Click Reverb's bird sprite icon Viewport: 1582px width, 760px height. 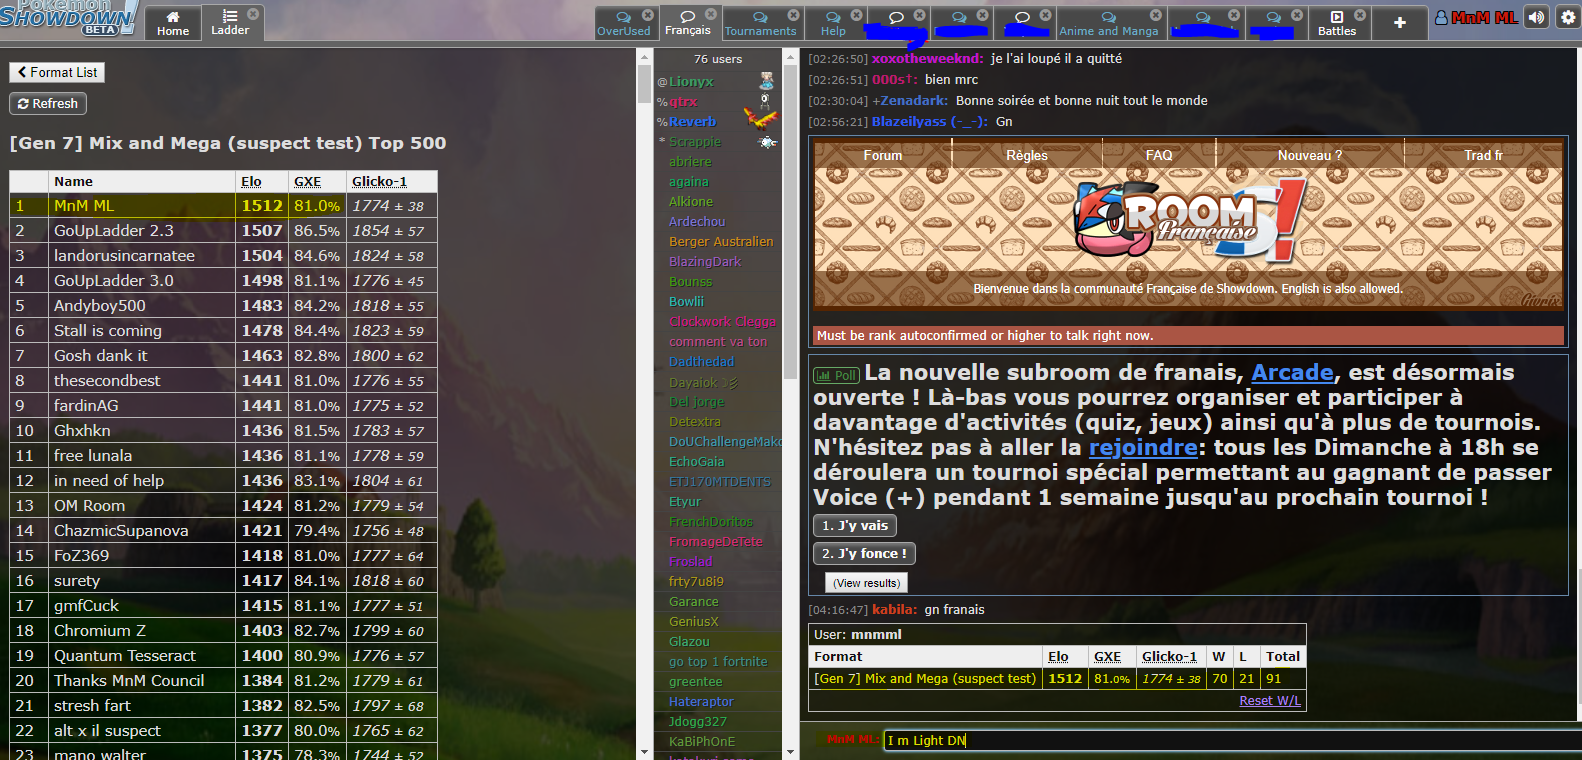click(760, 120)
